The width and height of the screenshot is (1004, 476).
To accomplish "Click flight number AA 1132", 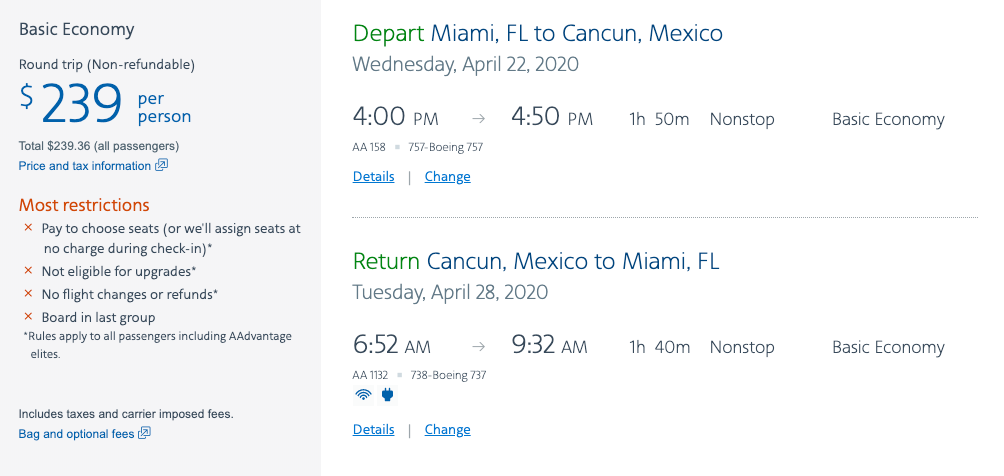I will click(x=372, y=375).
